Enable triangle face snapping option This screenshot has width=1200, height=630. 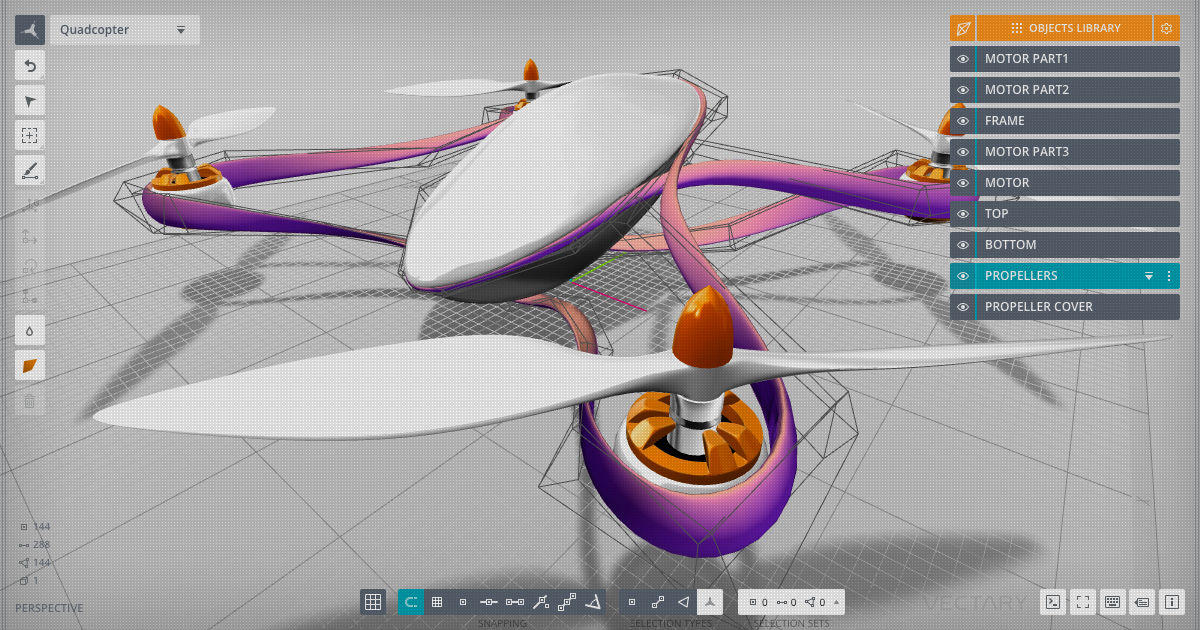593,602
